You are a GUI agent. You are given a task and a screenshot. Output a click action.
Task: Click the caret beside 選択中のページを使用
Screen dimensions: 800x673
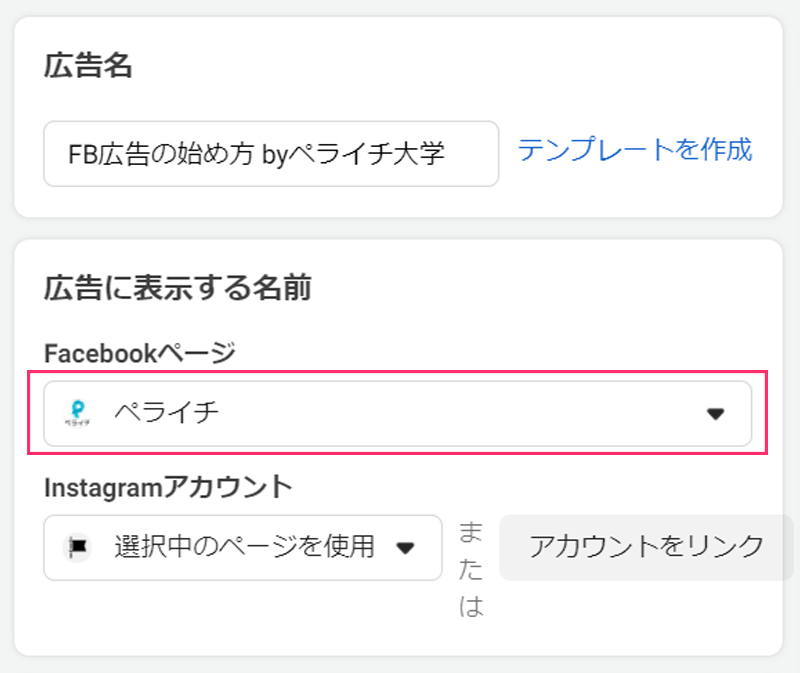coord(405,548)
